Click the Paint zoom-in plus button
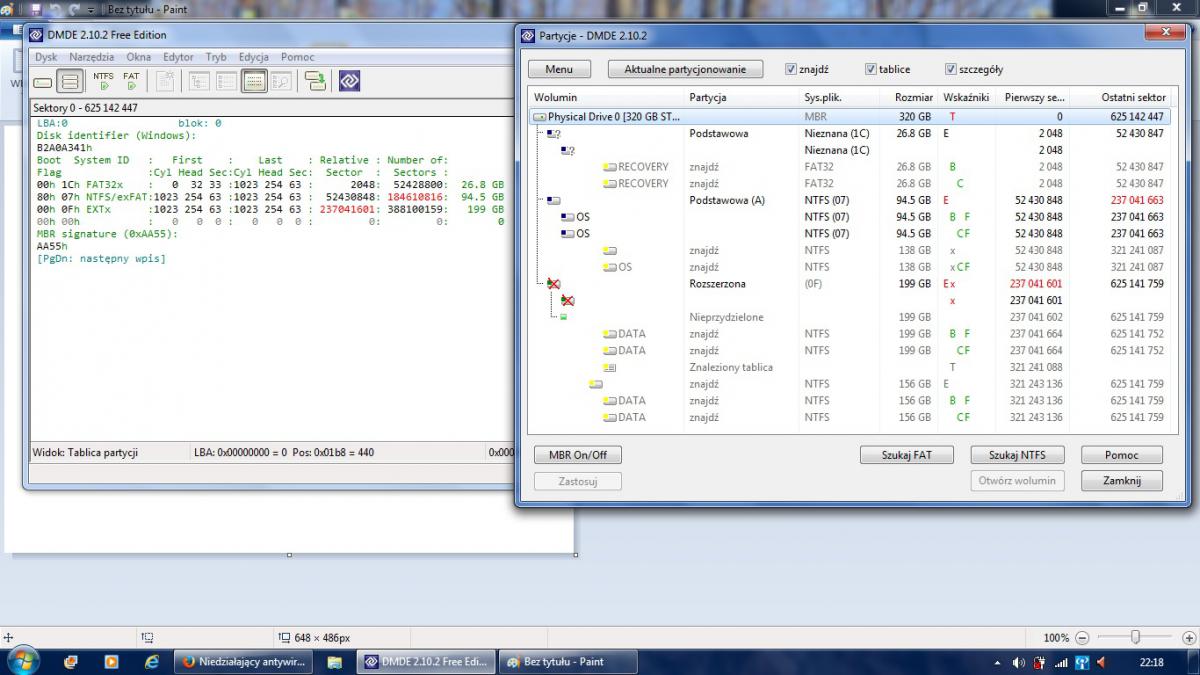Screen dimensions: 1200x675 click(1187, 637)
